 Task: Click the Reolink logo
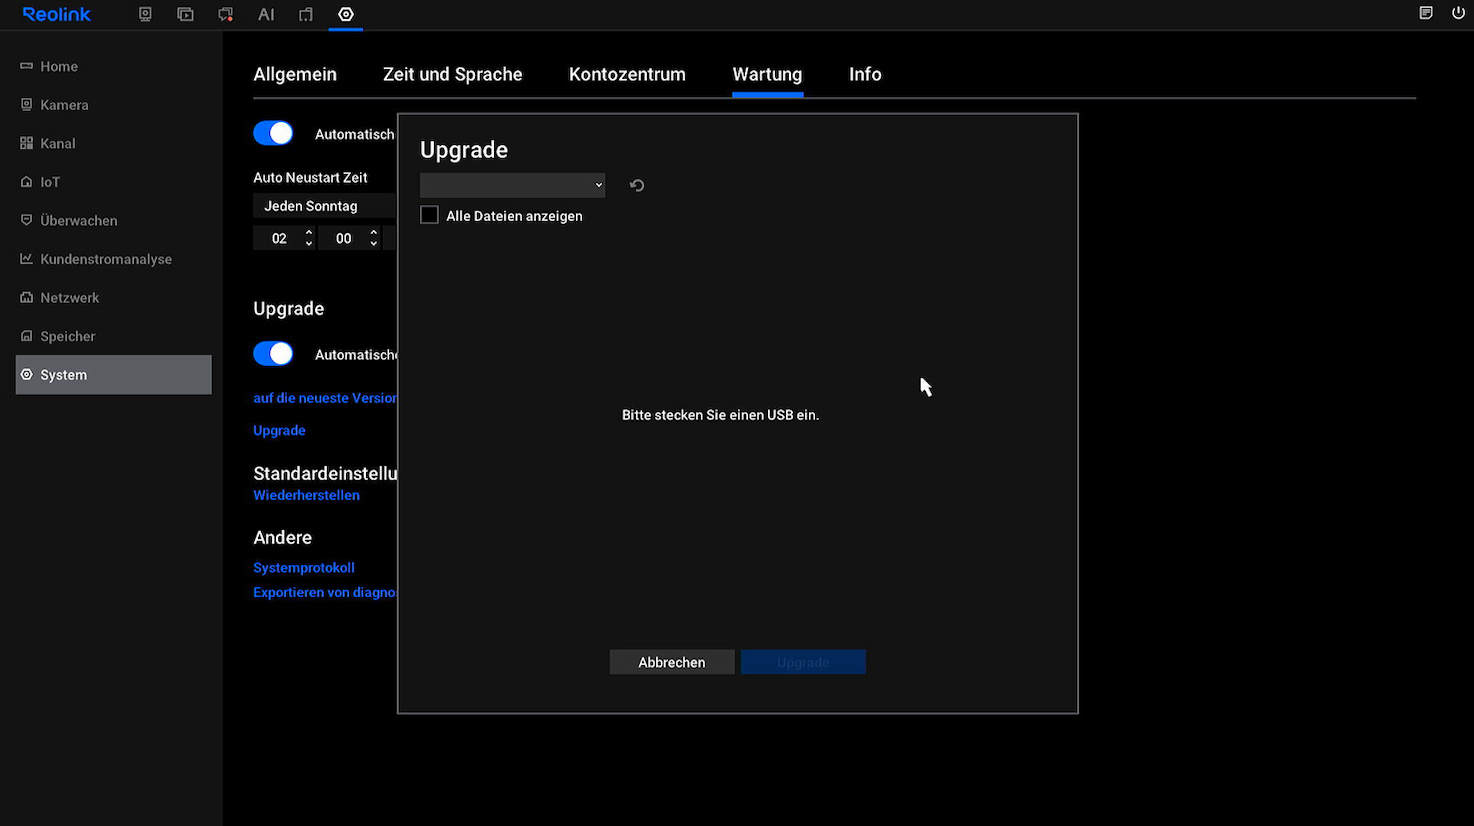tap(57, 14)
